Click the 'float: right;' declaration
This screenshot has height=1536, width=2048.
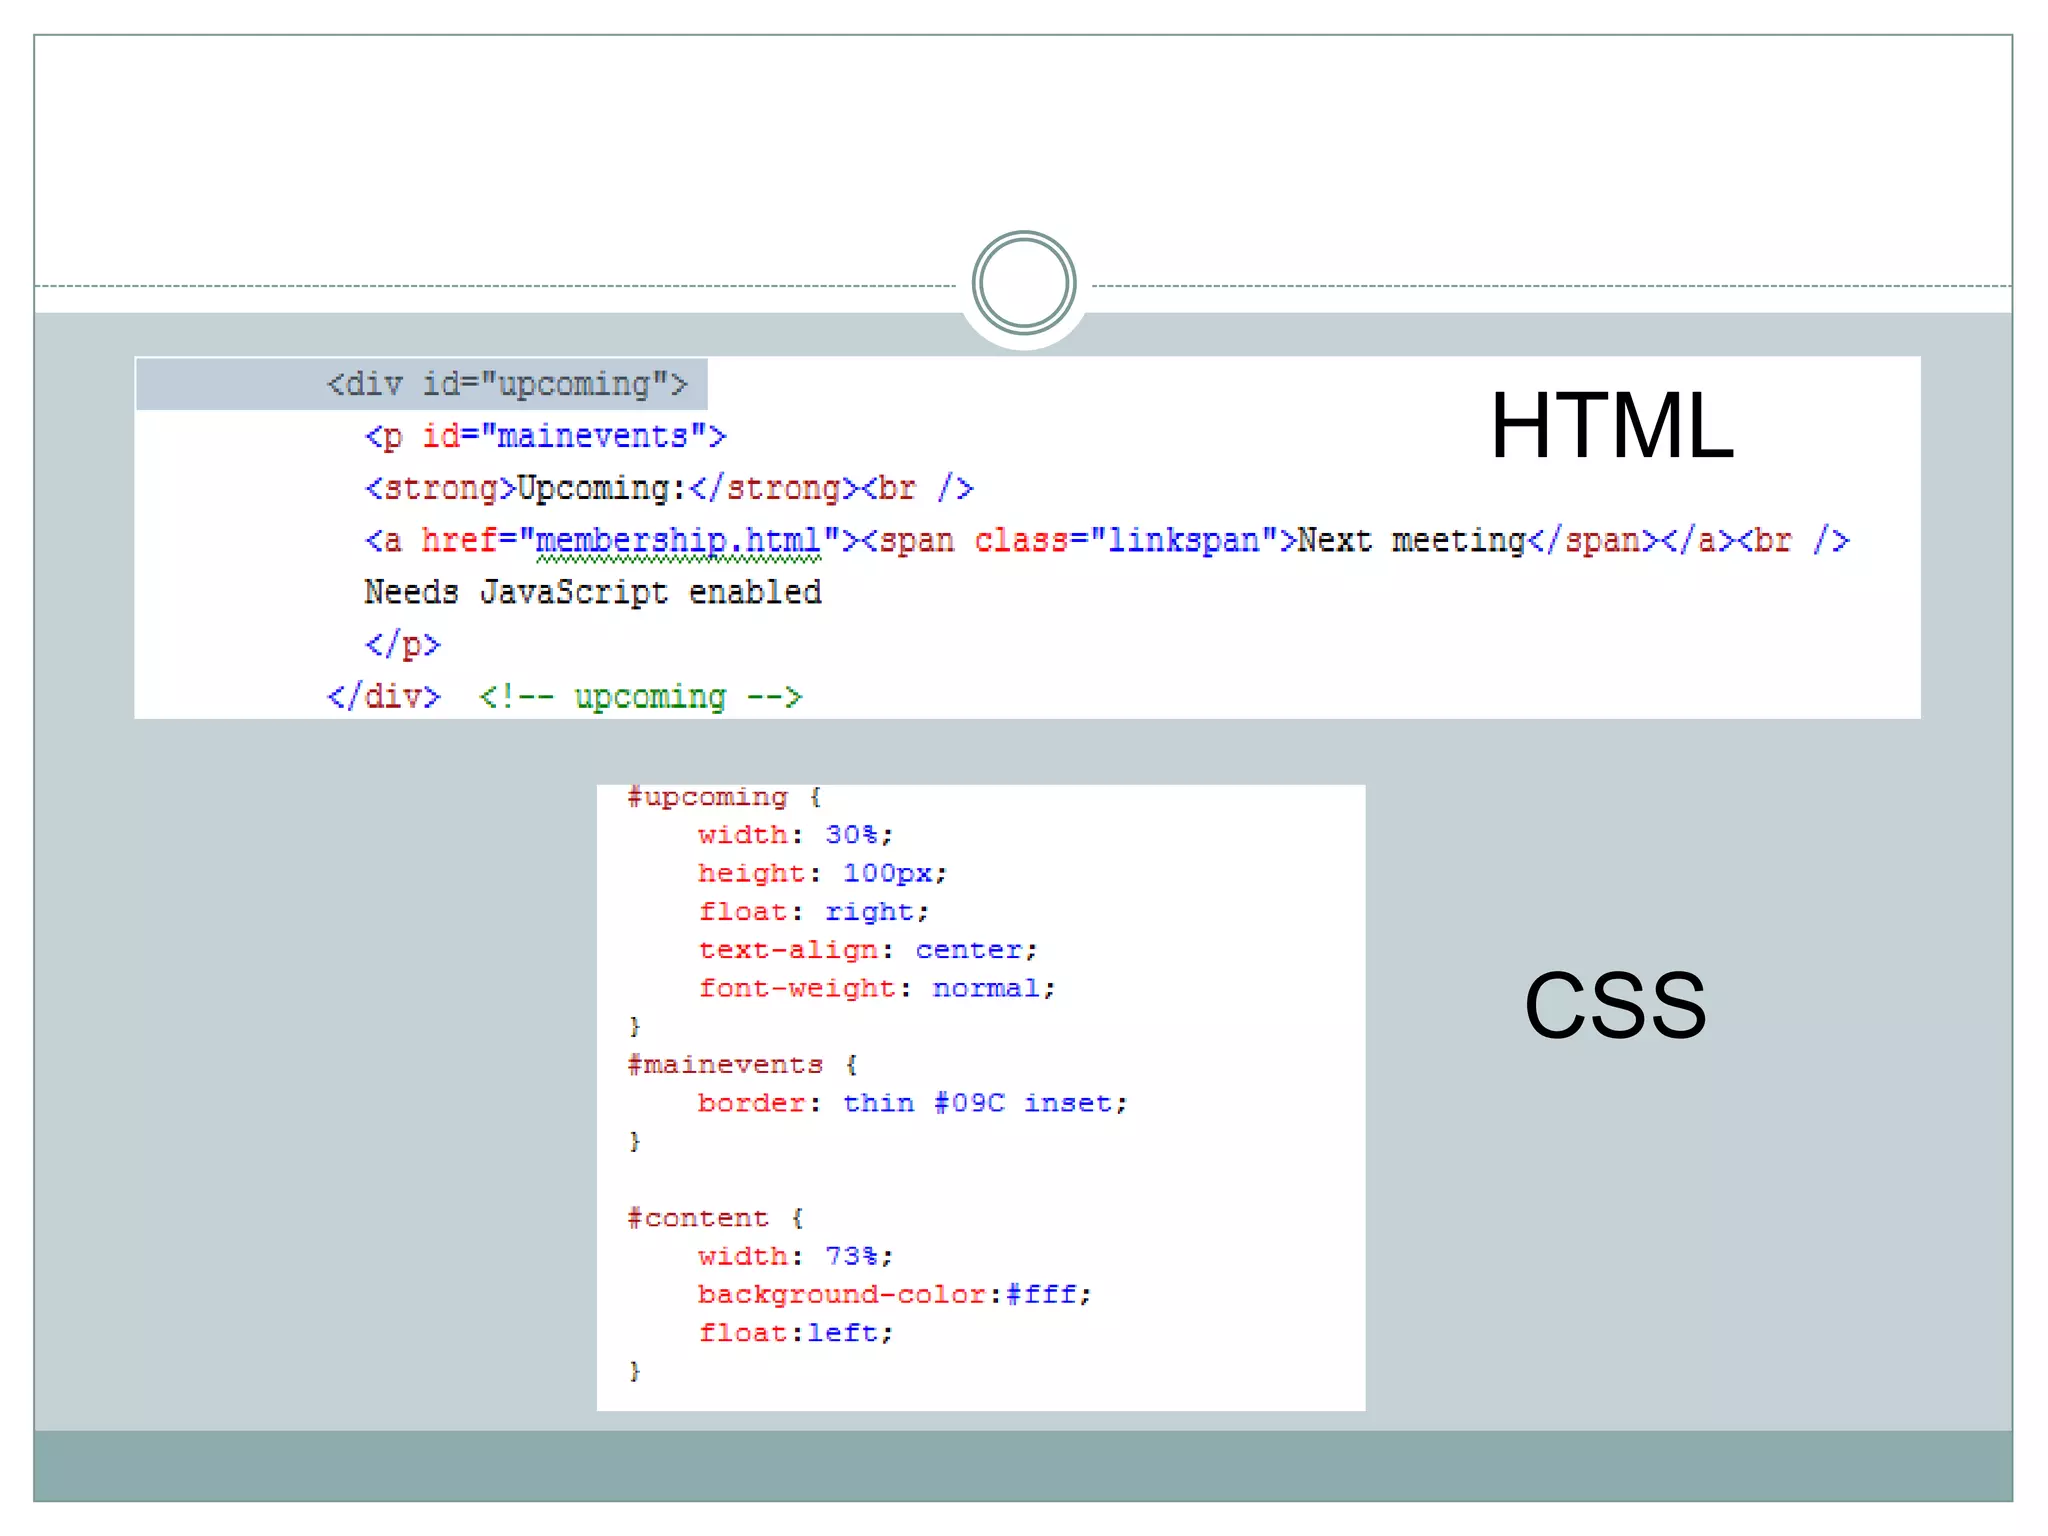[x=813, y=912]
